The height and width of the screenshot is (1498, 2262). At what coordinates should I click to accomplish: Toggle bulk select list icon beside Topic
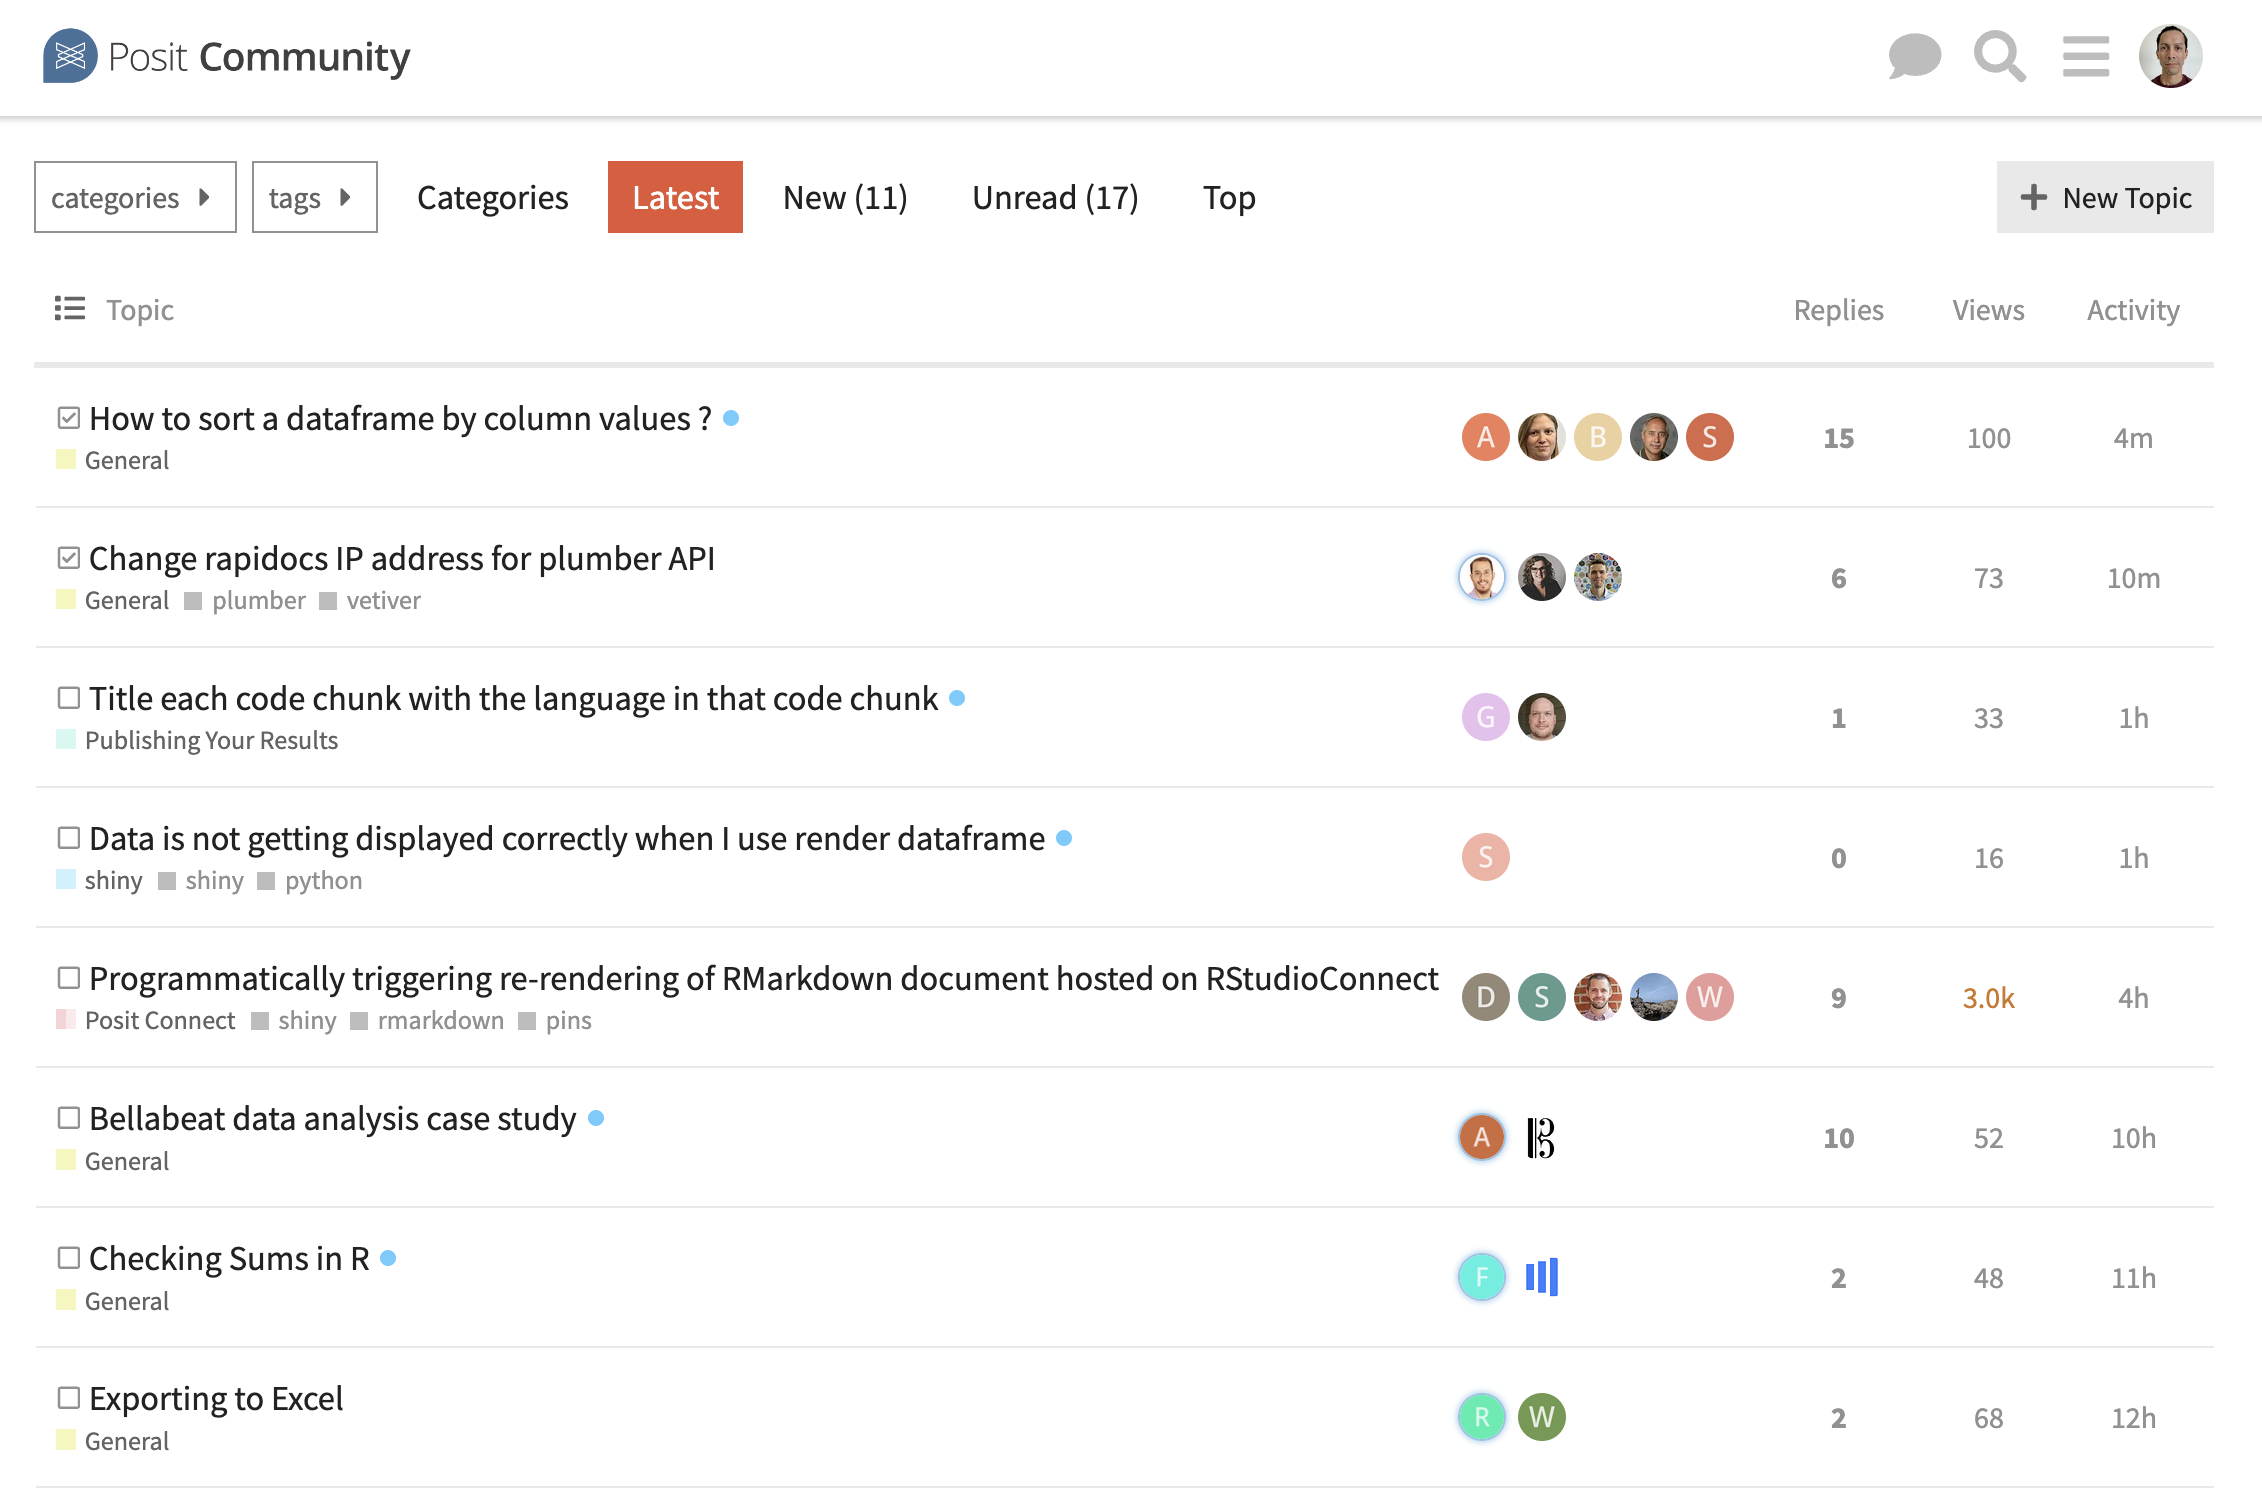pos(69,309)
